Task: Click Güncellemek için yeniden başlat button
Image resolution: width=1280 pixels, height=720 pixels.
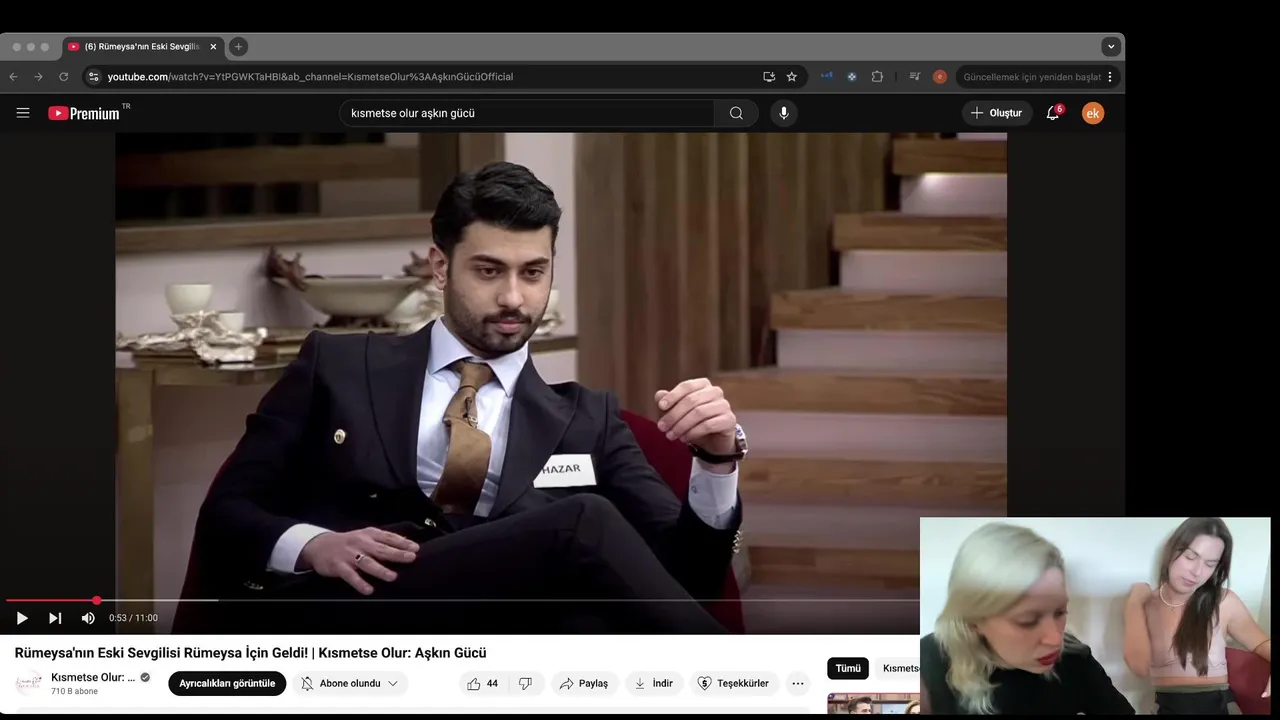Action: point(1031,76)
